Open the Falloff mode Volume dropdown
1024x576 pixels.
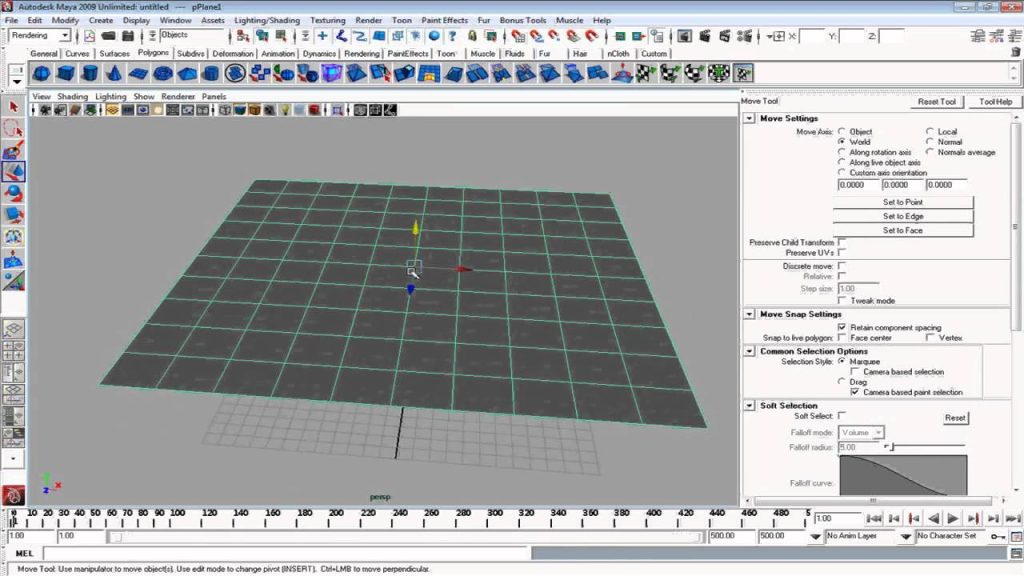tap(861, 432)
